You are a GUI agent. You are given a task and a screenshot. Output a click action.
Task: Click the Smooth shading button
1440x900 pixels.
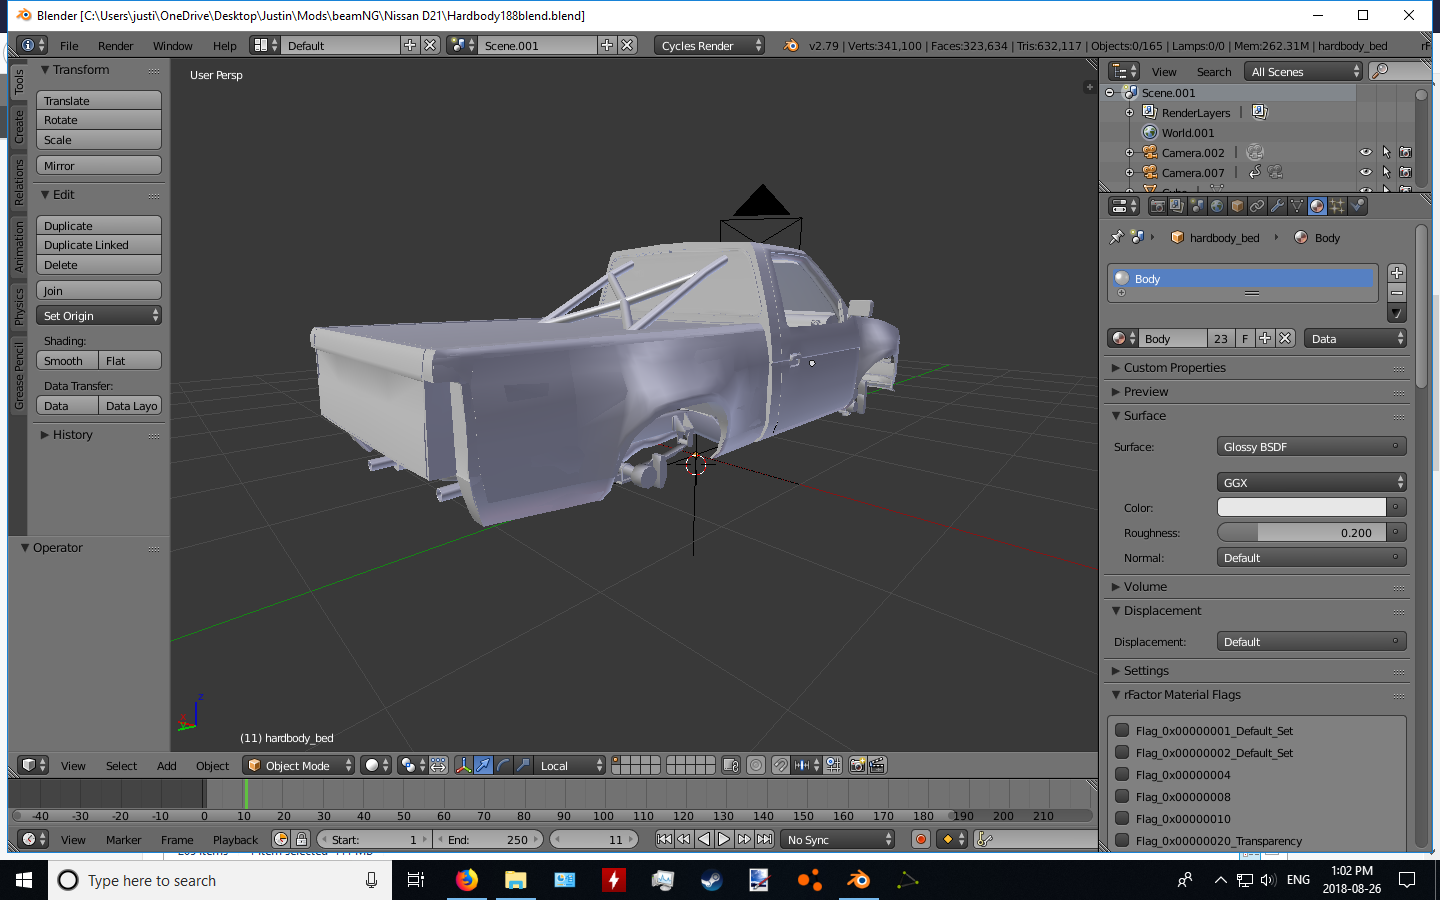tap(66, 361)
